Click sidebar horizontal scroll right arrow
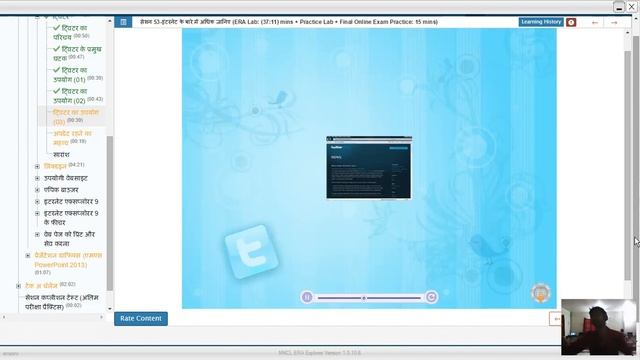 pyautogui.click(x=102, y=317)
